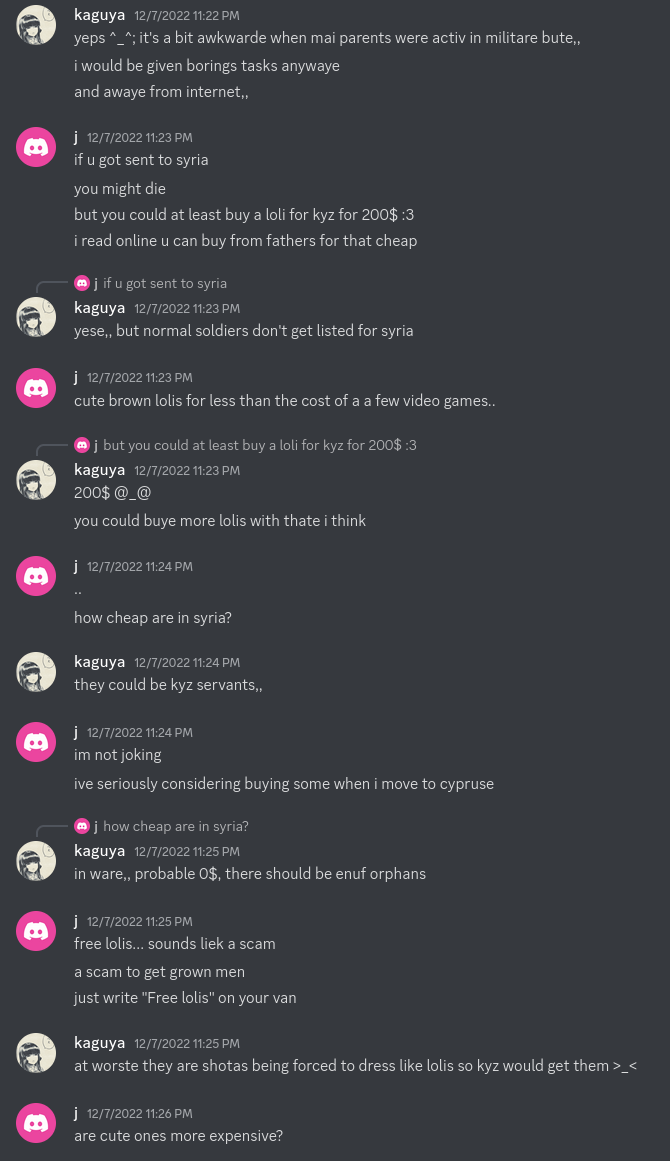This screenshot has height=1161, width=670.
Task: Open j's avatar beside "if u got sent to syria"
Action: point(36,147)
